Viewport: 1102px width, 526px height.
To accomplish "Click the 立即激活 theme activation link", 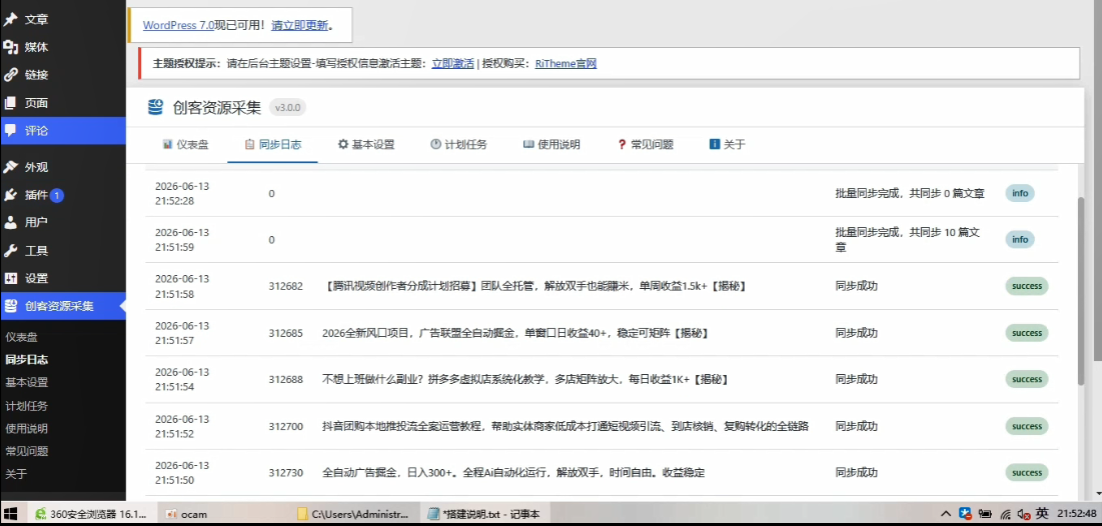I will 453,63.
